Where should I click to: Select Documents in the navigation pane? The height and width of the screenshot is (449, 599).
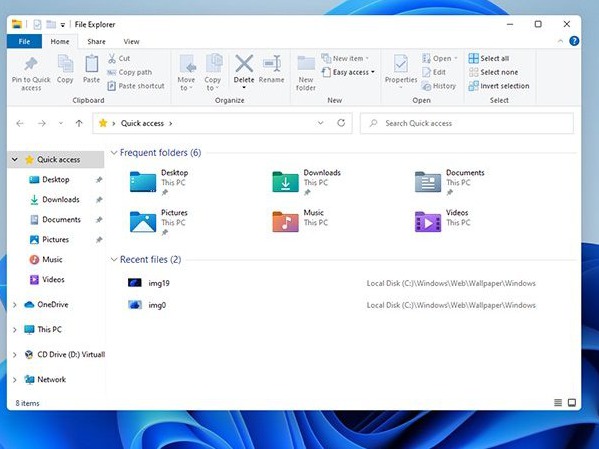62,219
